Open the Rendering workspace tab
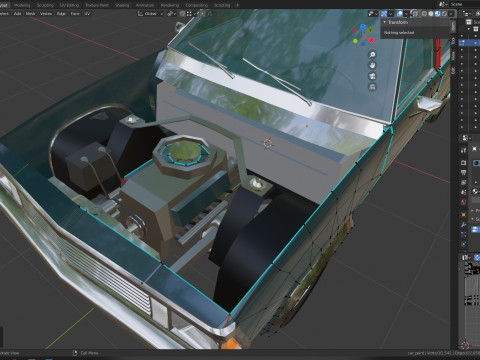Screen dimensions: 480x360 point(170,5)
